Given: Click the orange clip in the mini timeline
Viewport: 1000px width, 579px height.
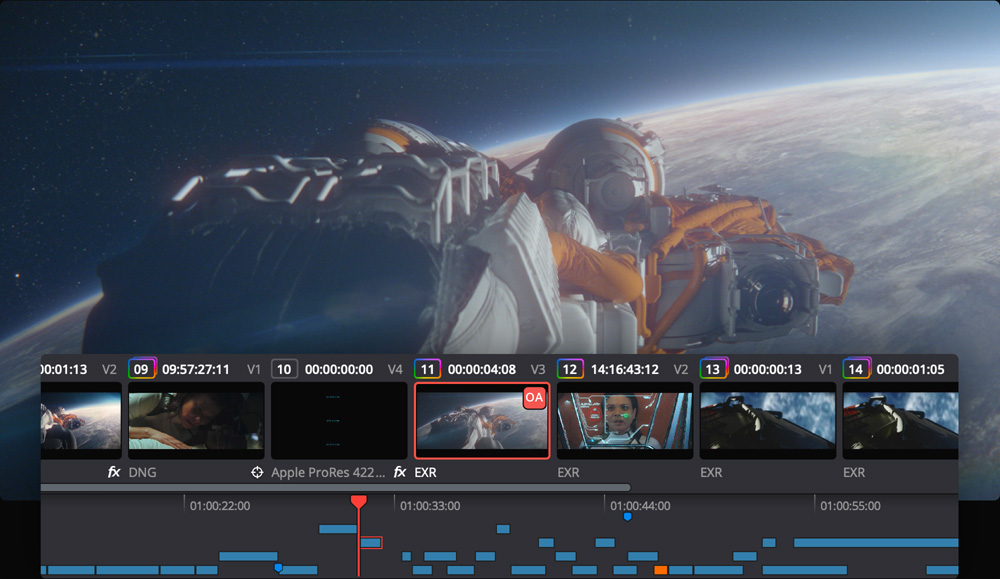Looking at the screenshot, I should (661, 570).
